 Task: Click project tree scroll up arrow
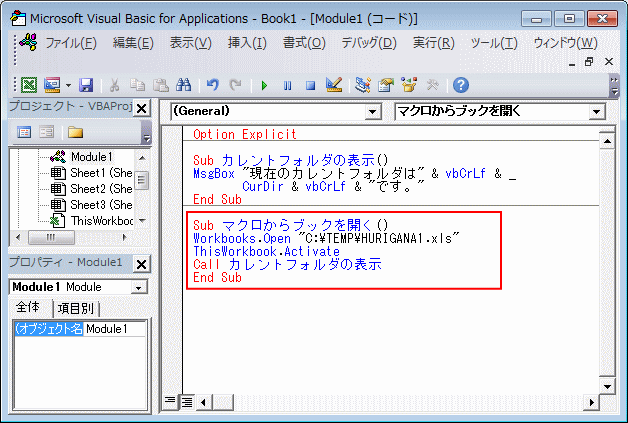click(142, 158)
